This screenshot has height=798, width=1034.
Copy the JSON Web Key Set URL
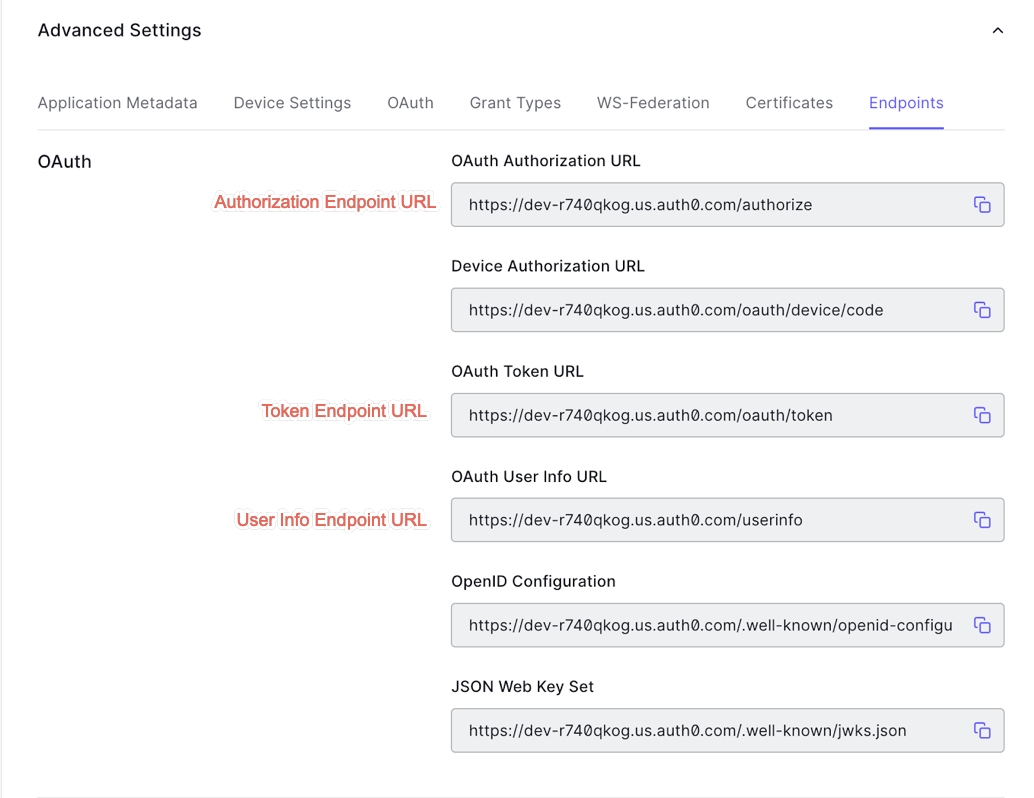click(982, 730)
